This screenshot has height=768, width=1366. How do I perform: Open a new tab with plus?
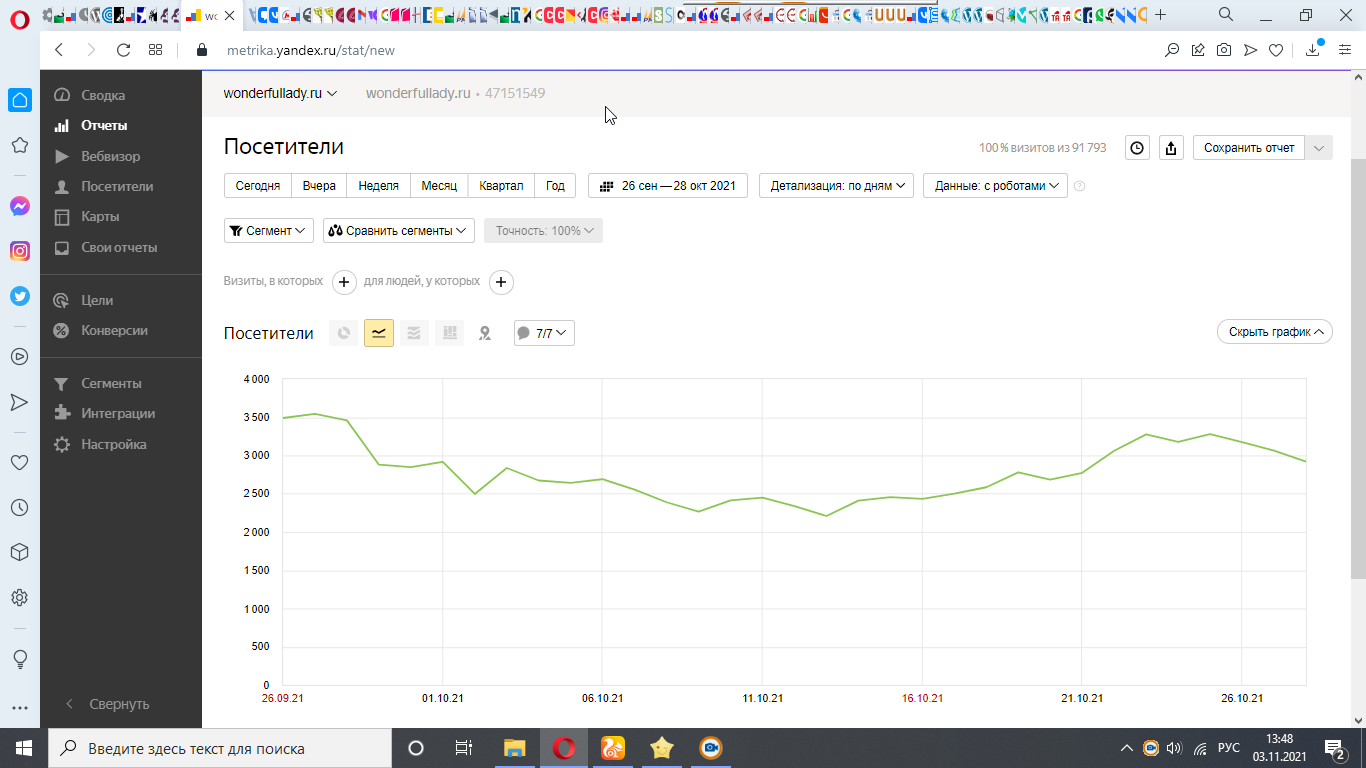coord(1161,15)
